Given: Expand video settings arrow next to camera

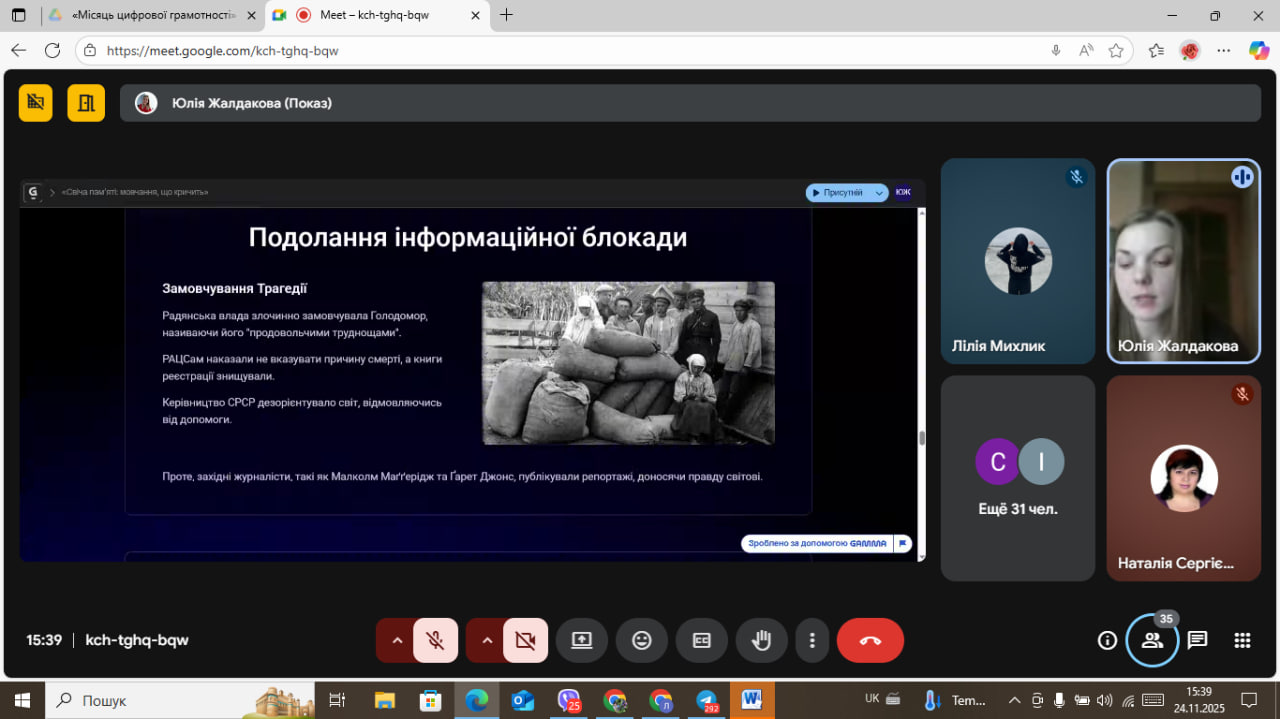Looking at the screenshot, I should pyautogui.click(x=487, y=641).
